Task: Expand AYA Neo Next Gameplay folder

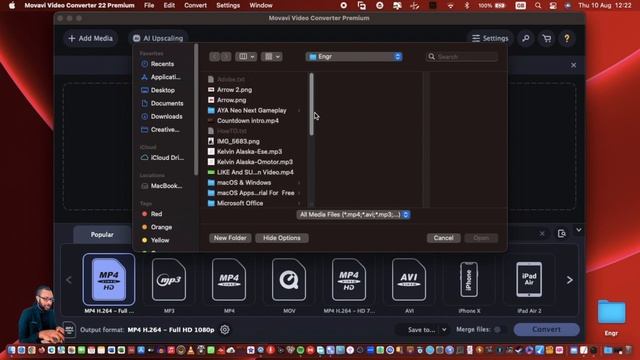Action: [299, 110]
